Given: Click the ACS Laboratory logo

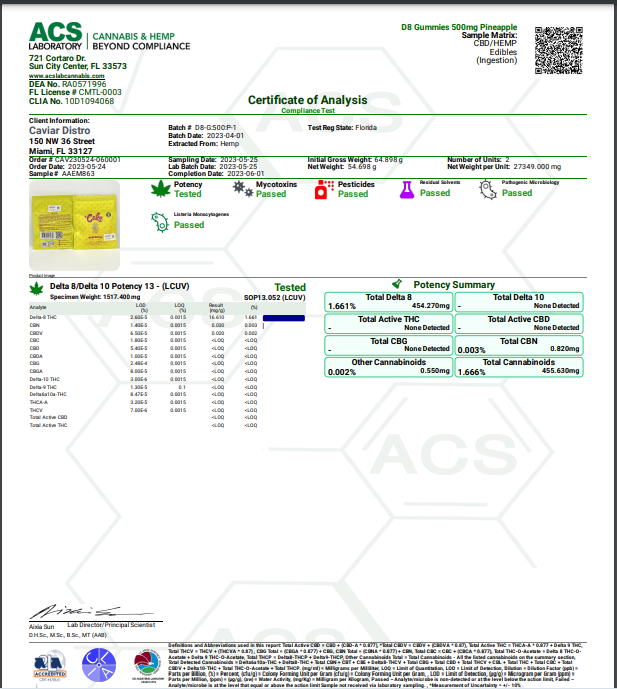Looking at the screenshot, I should pyautogui.click(x=109, y=36).
